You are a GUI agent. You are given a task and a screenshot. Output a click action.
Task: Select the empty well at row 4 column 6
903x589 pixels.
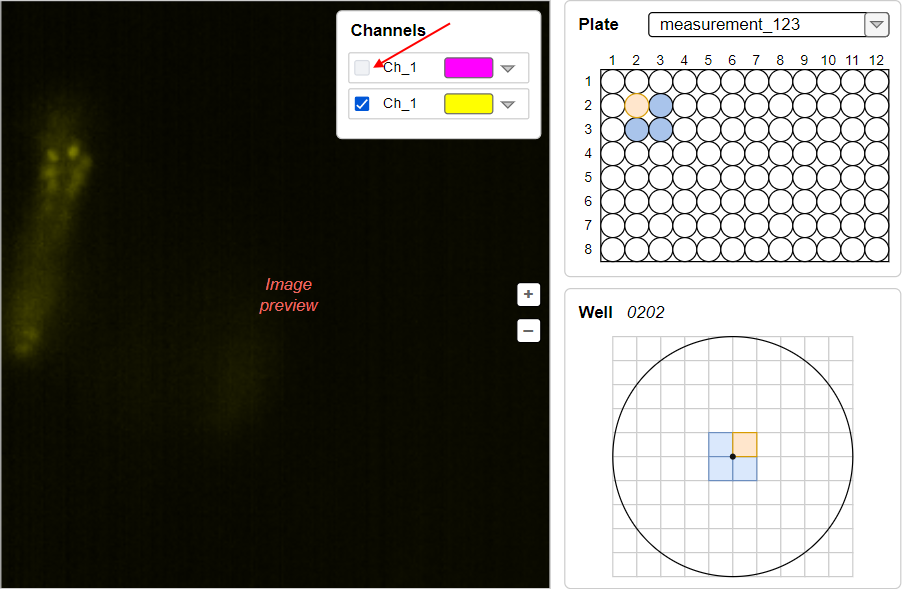pyautogui.click(x=733, y=153)
